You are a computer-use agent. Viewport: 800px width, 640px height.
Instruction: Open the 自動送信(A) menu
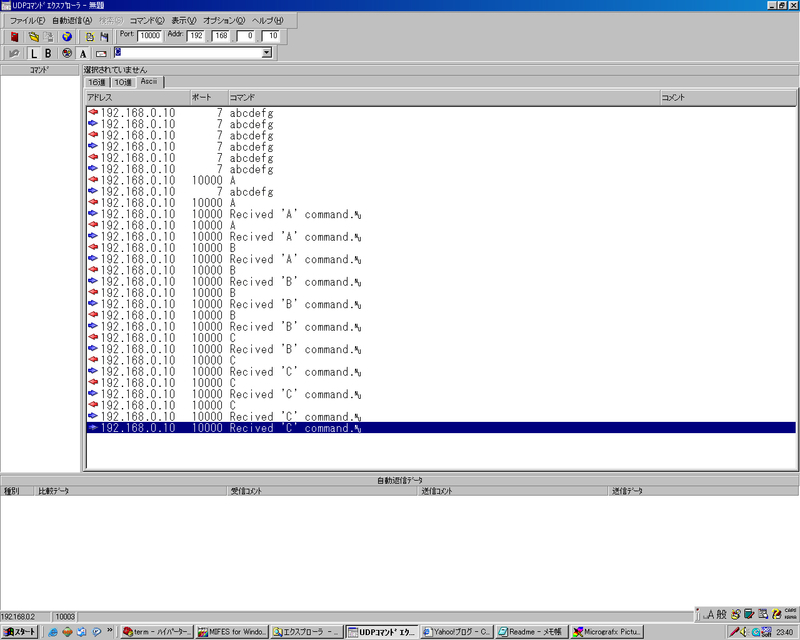[x=72, y=20]
